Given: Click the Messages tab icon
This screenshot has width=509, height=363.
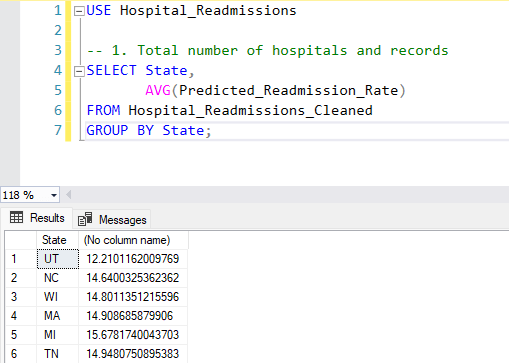Looking at the screenshot, I should click(x=85, y=219).
